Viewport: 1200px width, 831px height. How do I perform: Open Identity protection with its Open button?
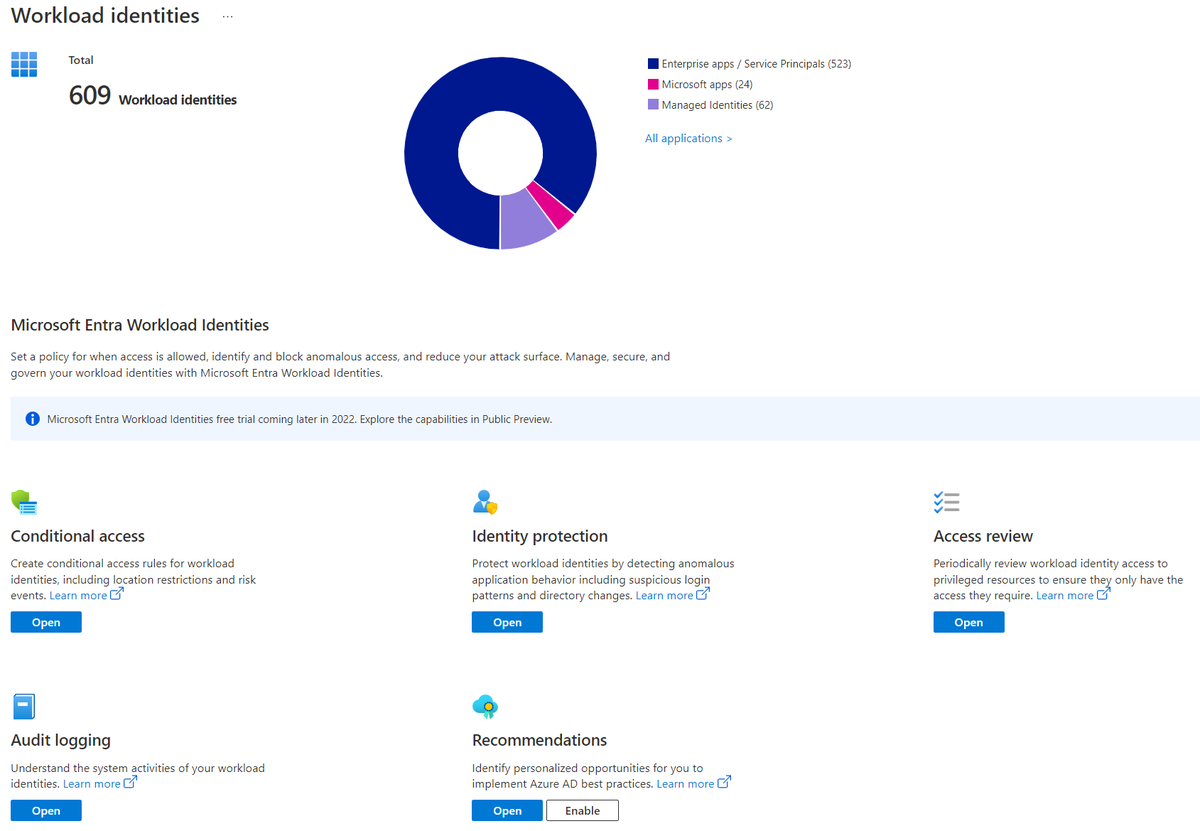pos(507,622)
